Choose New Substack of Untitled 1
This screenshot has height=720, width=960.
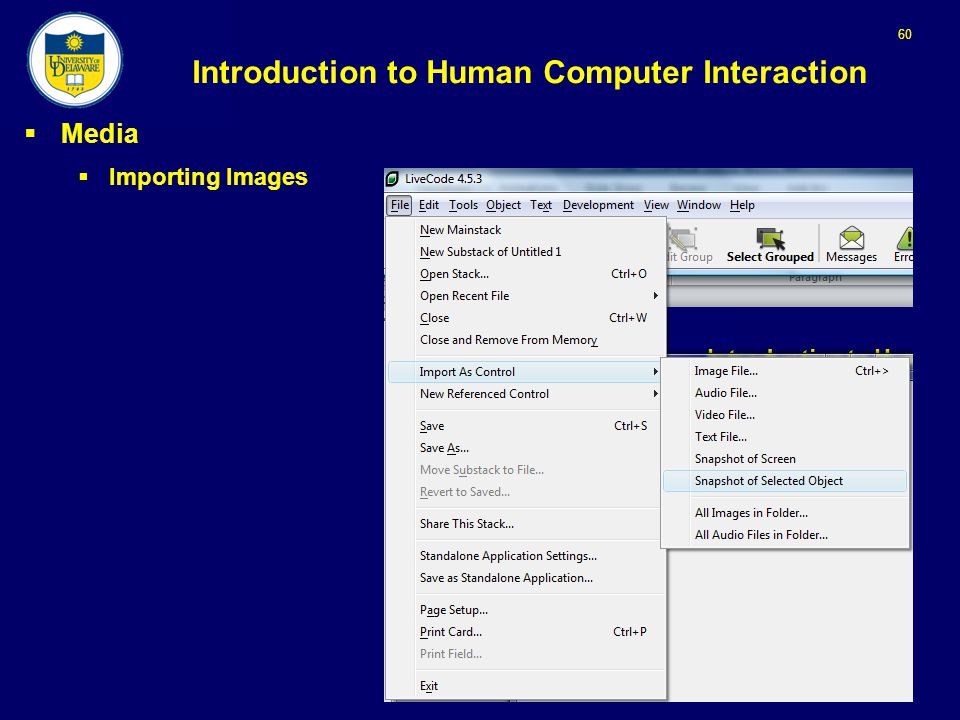[x=527, y=252]
